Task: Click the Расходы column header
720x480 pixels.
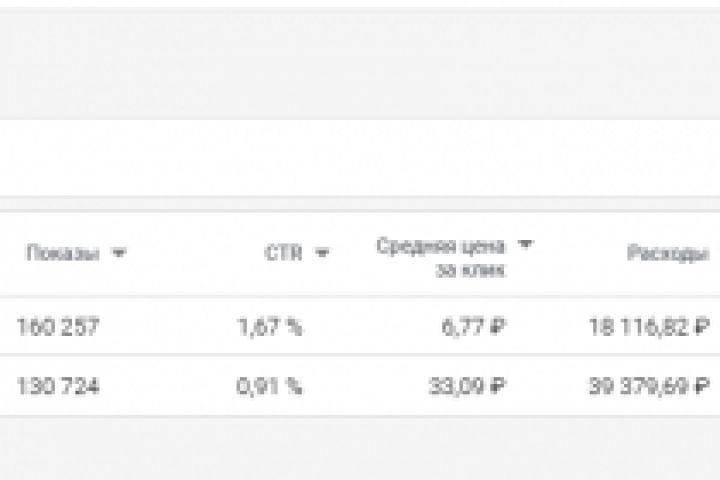Action: tap(668, 254)
